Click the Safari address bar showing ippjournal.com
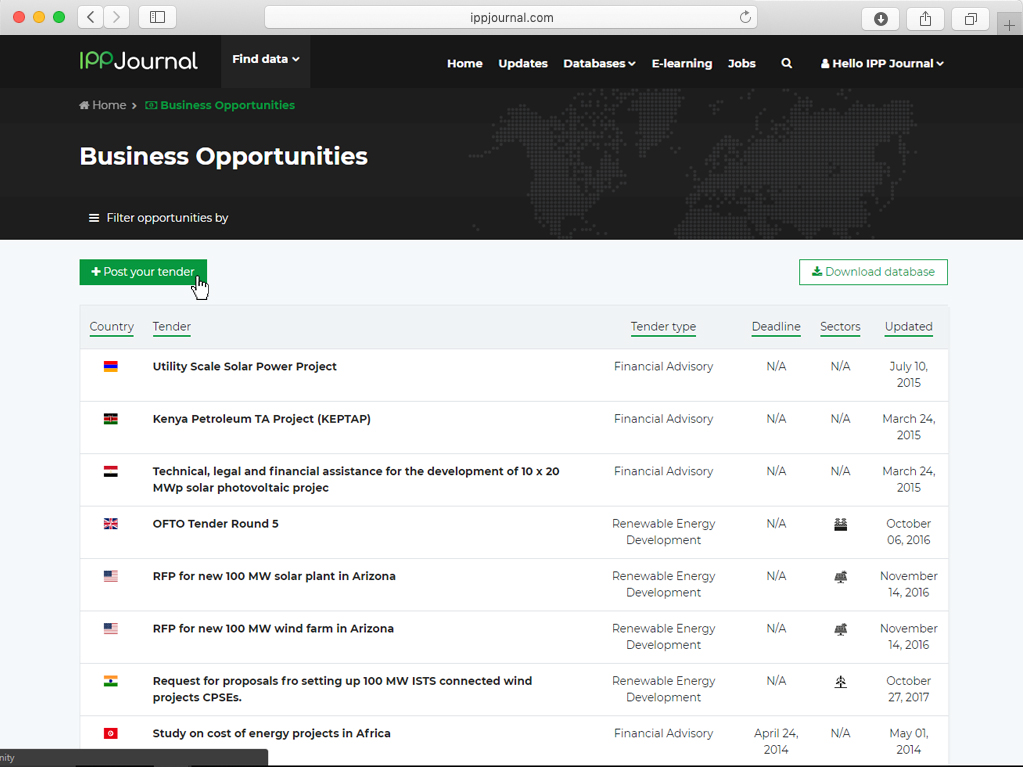Screen dimensions: 1023x767 point(511,17)
